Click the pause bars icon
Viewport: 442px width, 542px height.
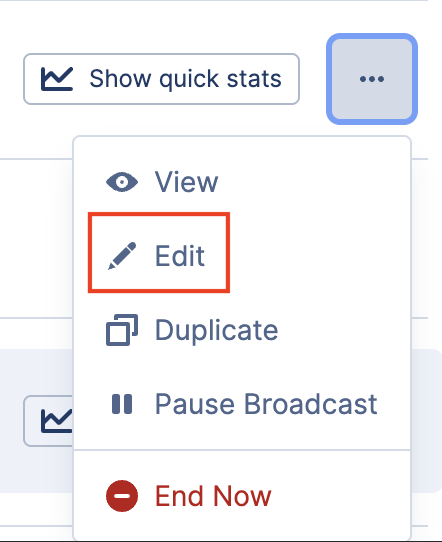(x=122, y=404)
